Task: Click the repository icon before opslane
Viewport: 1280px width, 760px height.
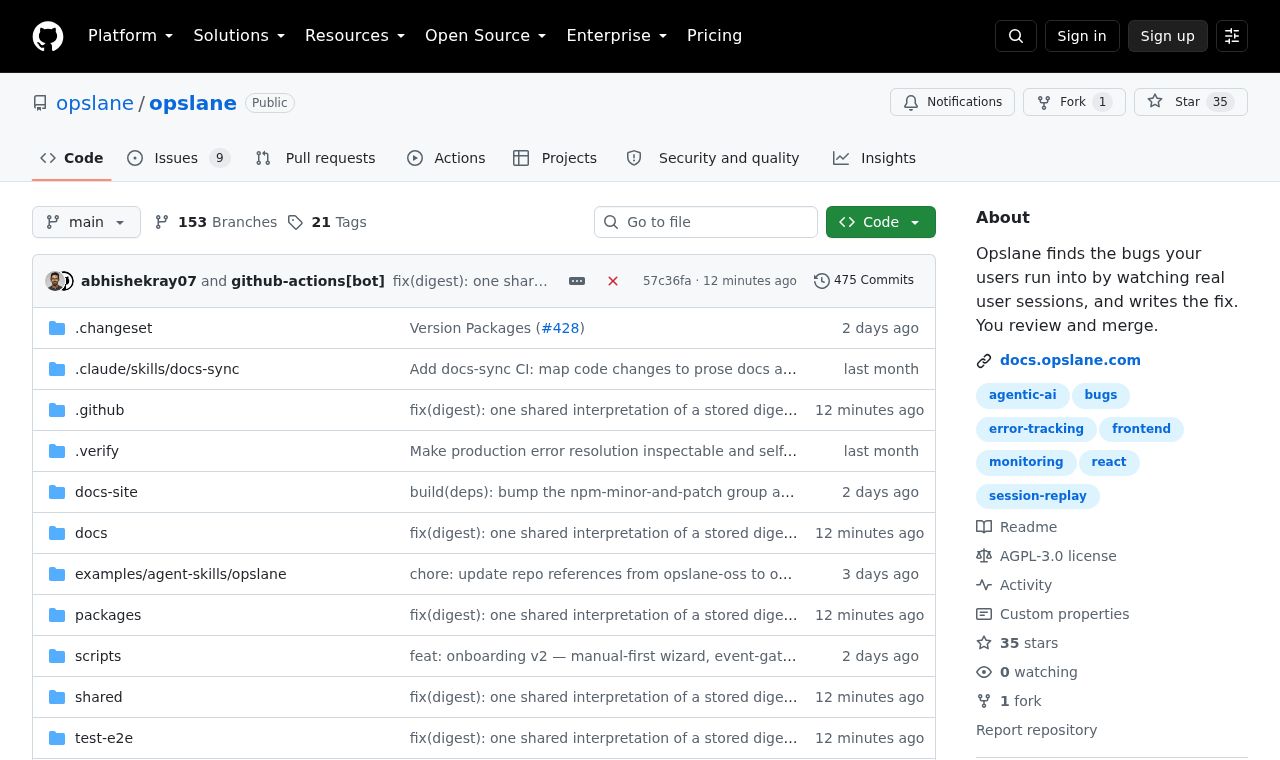Action: [40, 103]
